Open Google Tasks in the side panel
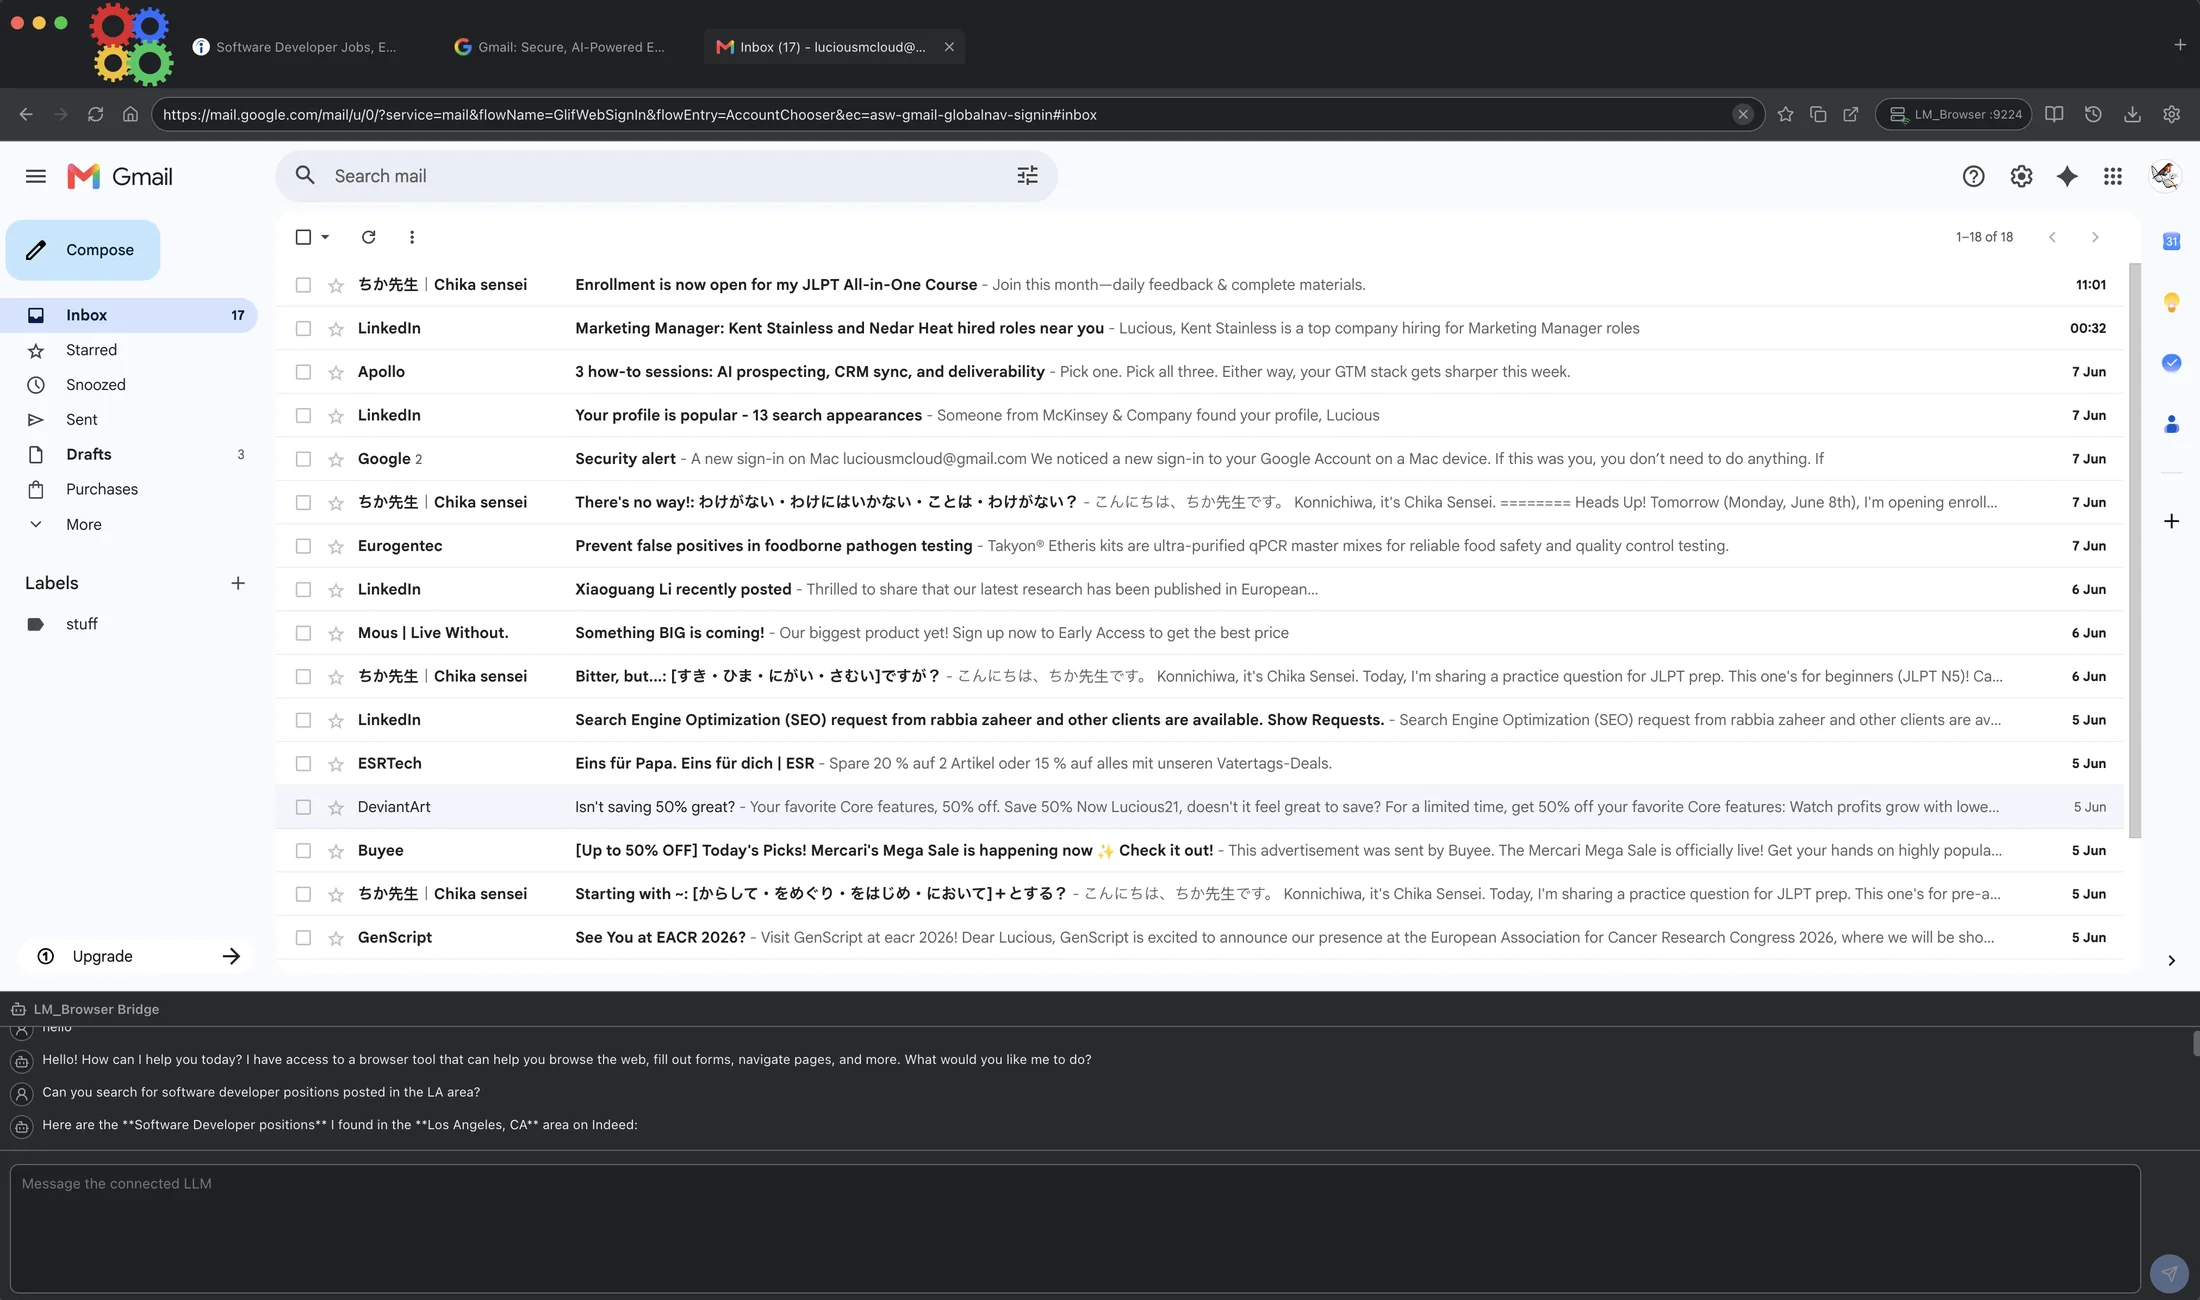This screenshot has height=1300, width=2200. coord(2171,363)
